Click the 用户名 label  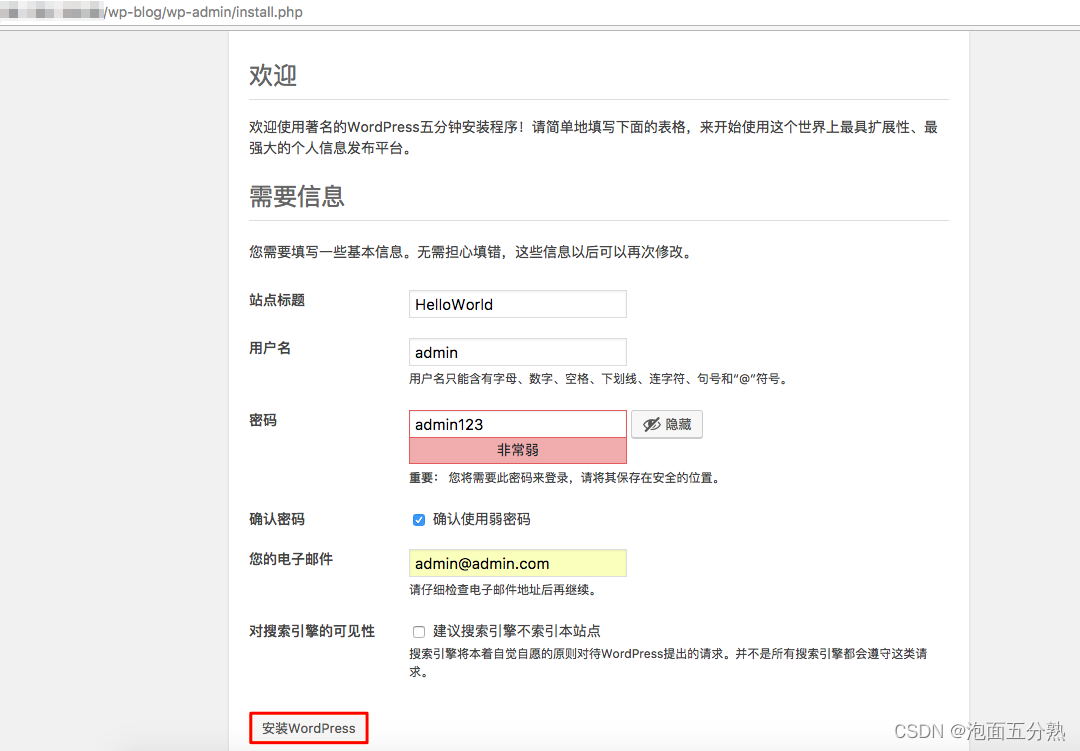(x=270, y=348)
